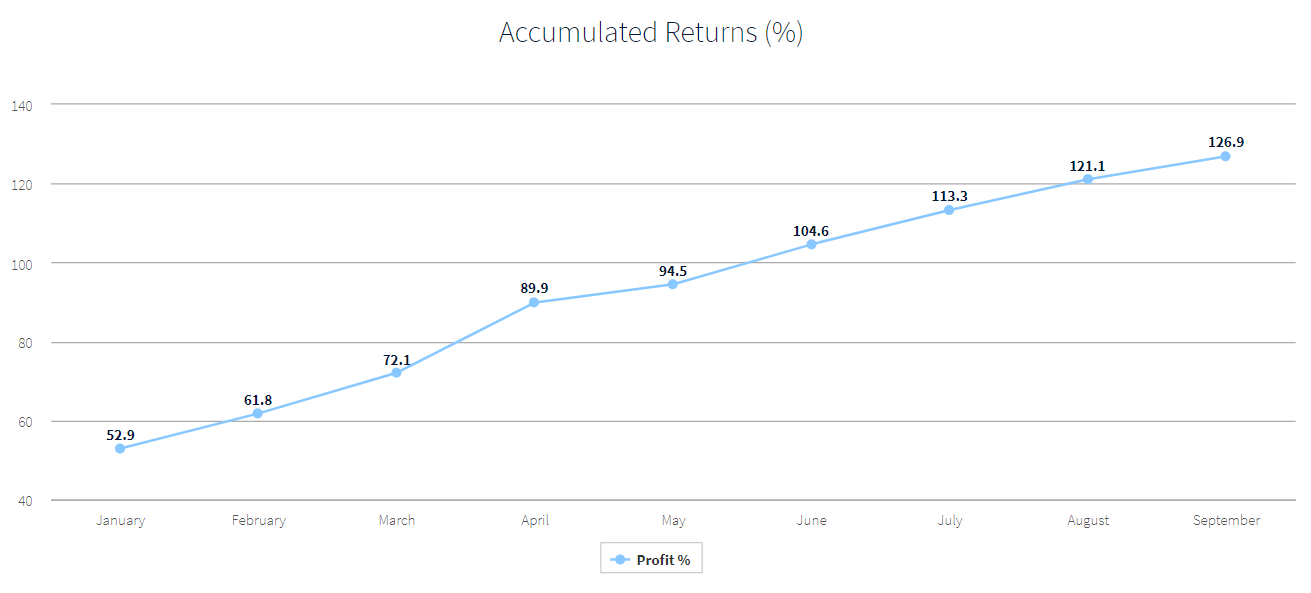
Task: Select the June data point at 104.6
Action: (x=811, y=244)
